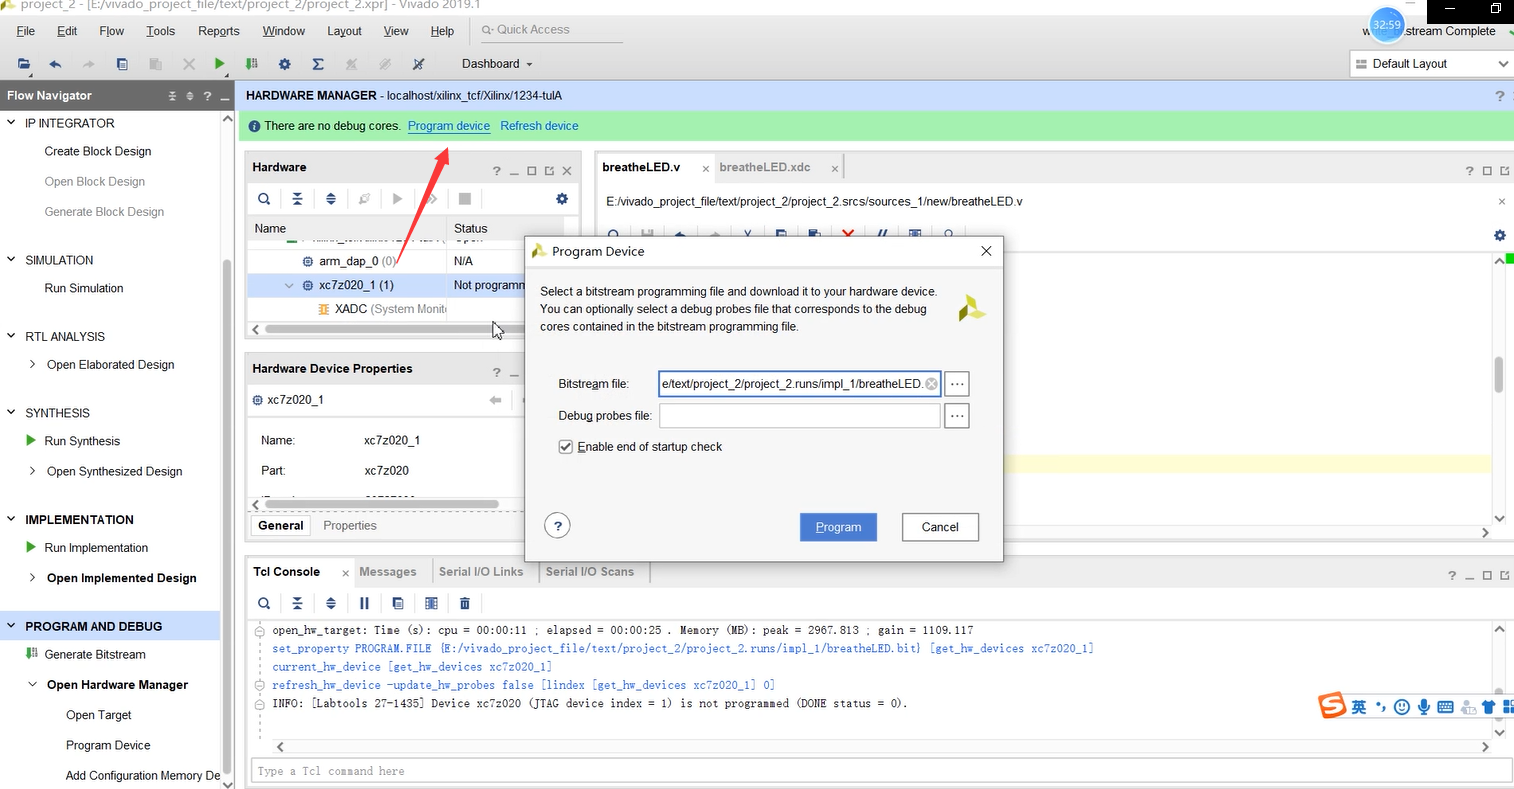Click the microphone icon in the IME bar

[1424, 707]
